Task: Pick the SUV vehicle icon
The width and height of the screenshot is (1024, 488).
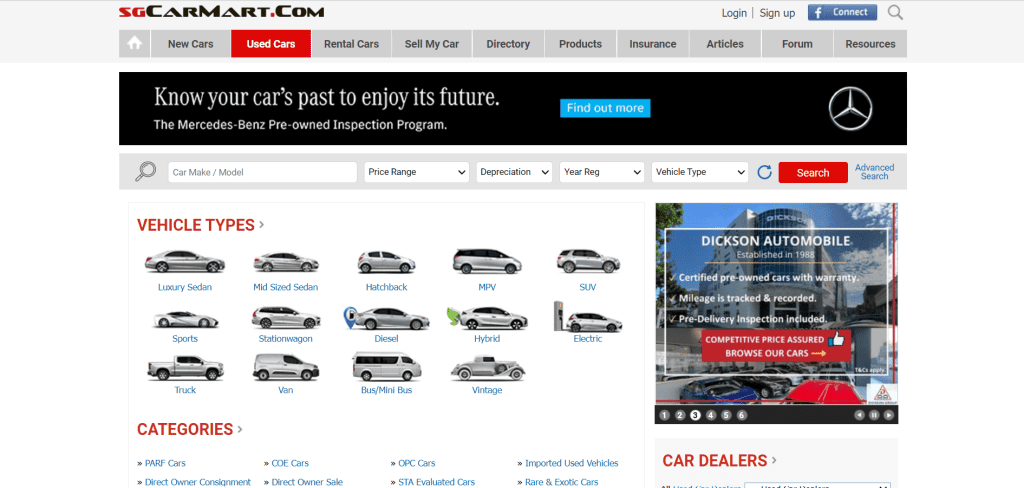Action: 588,261
